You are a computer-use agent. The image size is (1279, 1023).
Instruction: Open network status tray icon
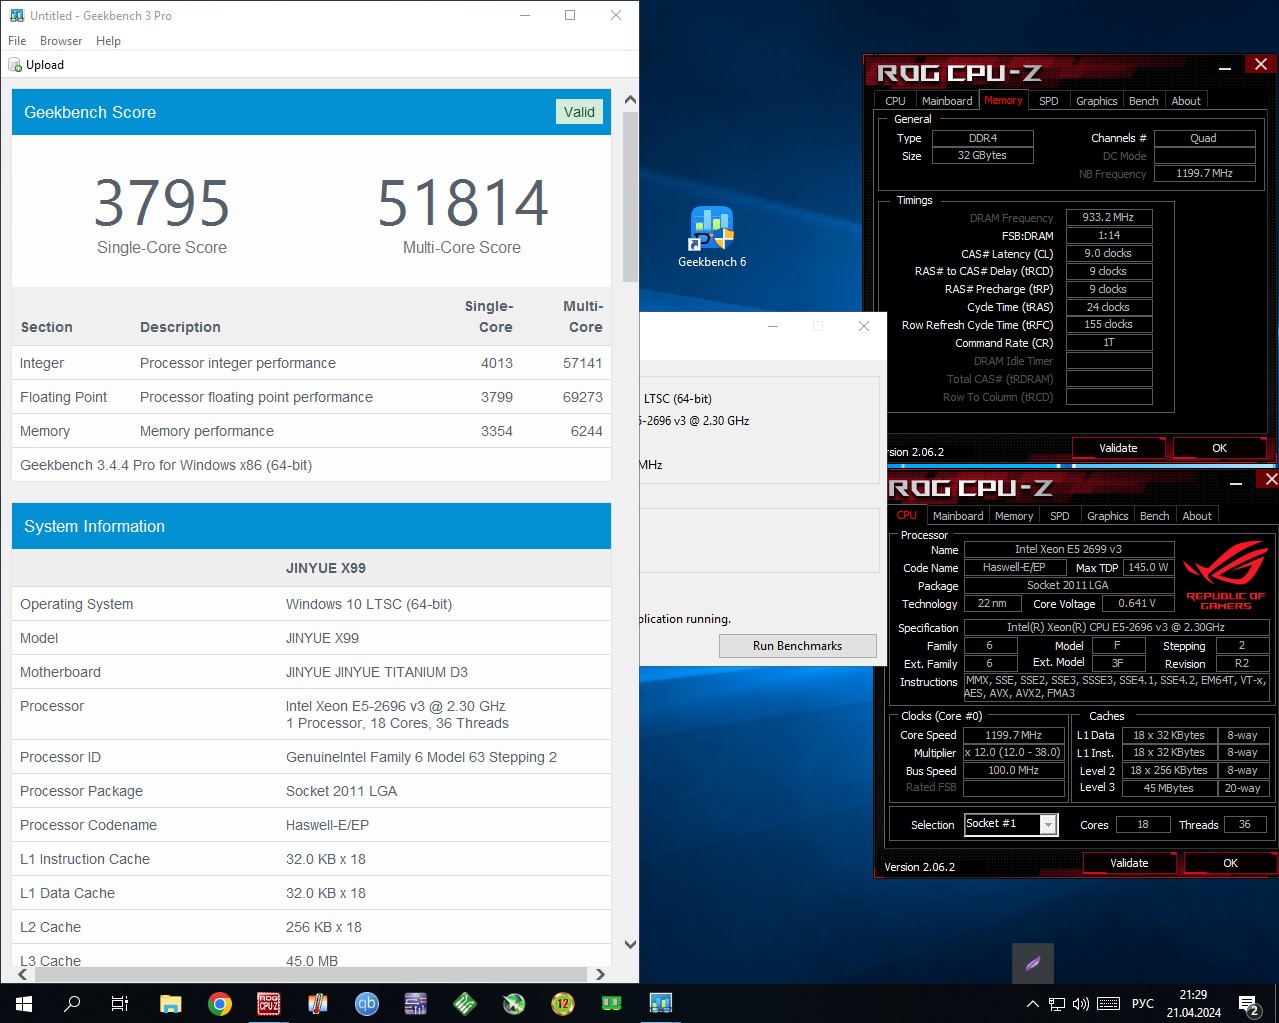click(1057, 1004)
